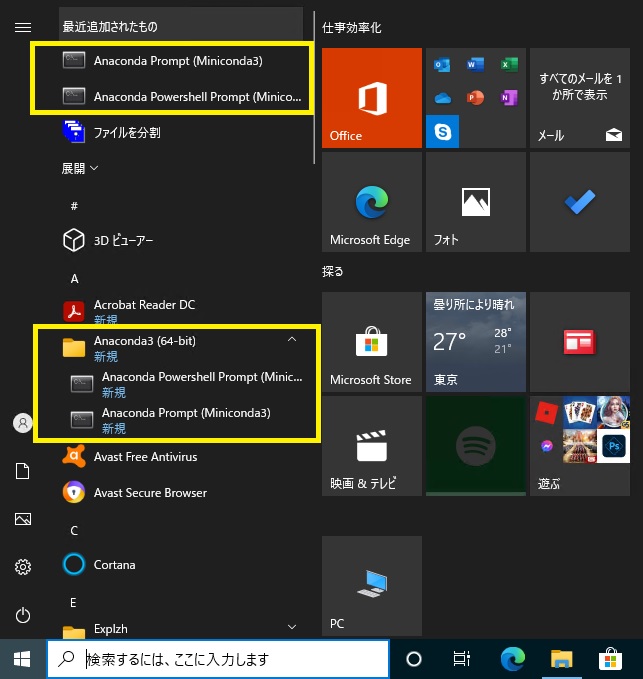Open Word icon in Office apps tile
The width and height of the screenshot is (643, 679).
(475, 65)
